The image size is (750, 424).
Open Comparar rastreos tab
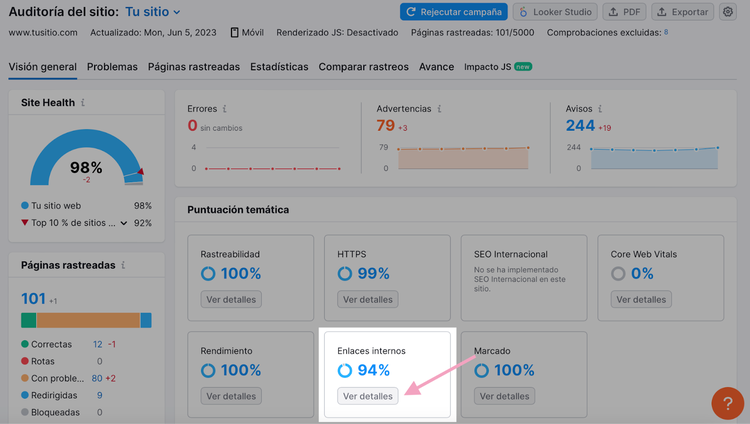pyautogui.click(x=364, y=67)
